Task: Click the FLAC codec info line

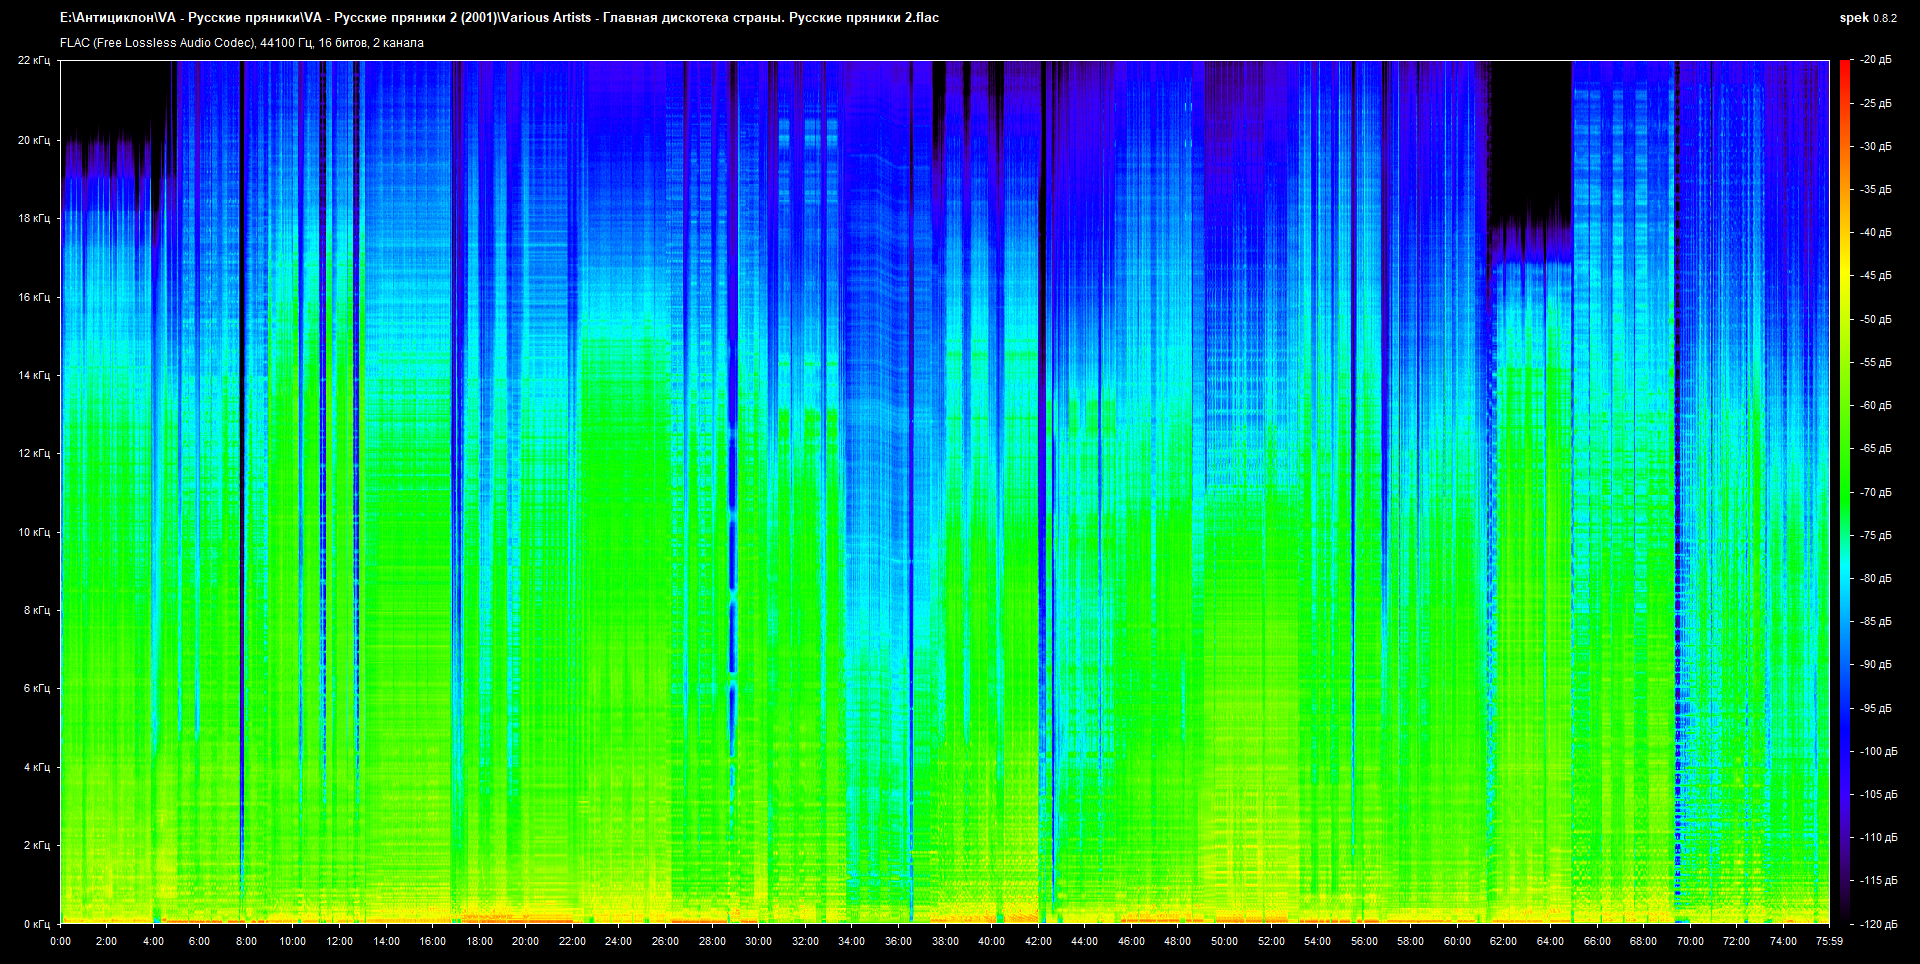Action: point(242,43)
